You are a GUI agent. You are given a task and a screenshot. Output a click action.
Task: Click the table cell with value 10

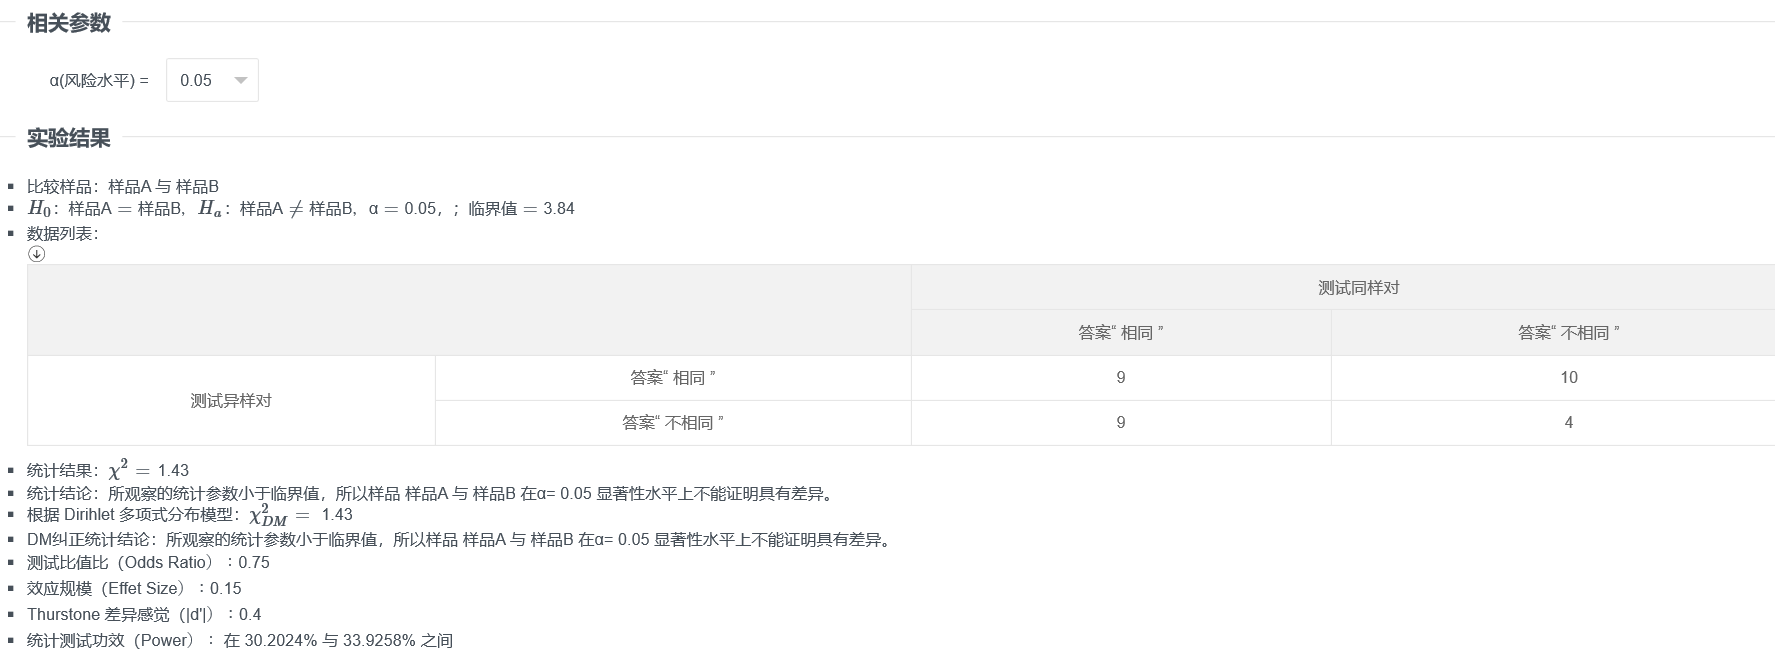click(1568, 378)
